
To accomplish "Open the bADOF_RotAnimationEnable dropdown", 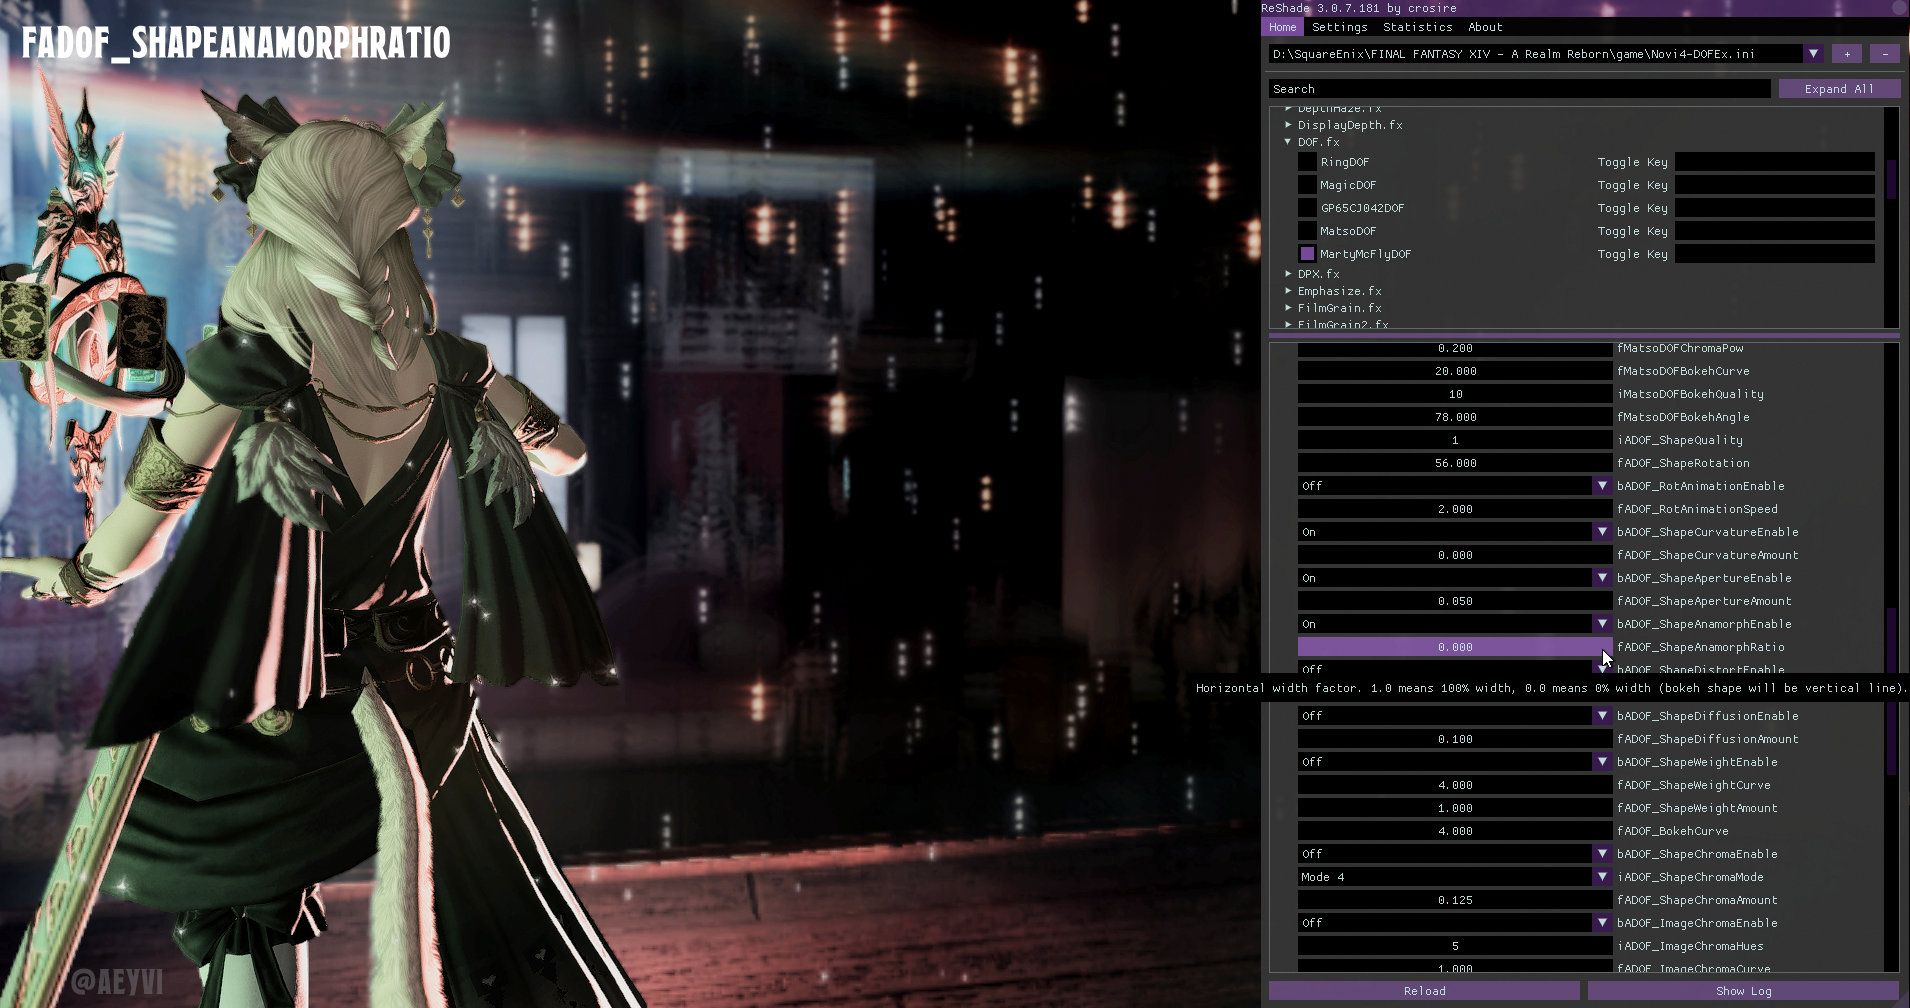I will coord(1455,486).
